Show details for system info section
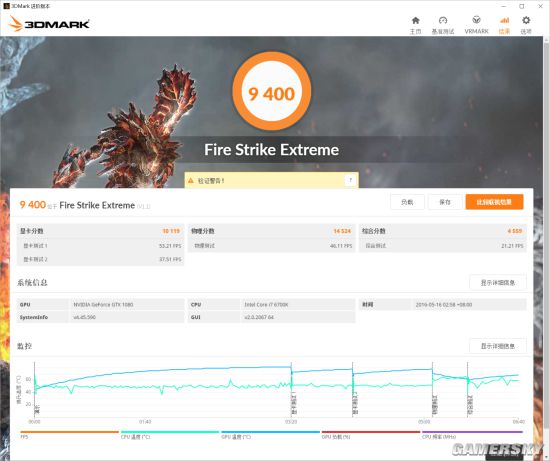550x461 pixels. point(497,282)
